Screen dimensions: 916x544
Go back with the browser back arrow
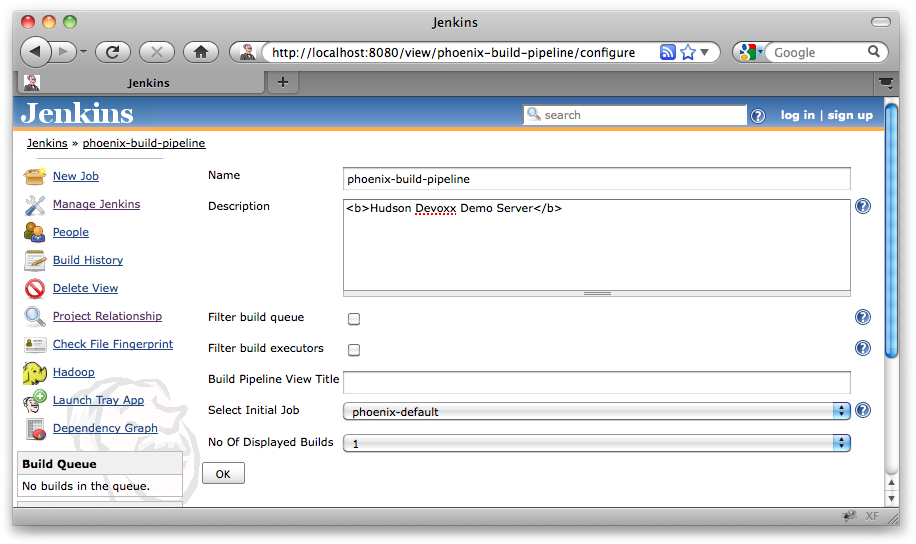[x=35, y=52]
